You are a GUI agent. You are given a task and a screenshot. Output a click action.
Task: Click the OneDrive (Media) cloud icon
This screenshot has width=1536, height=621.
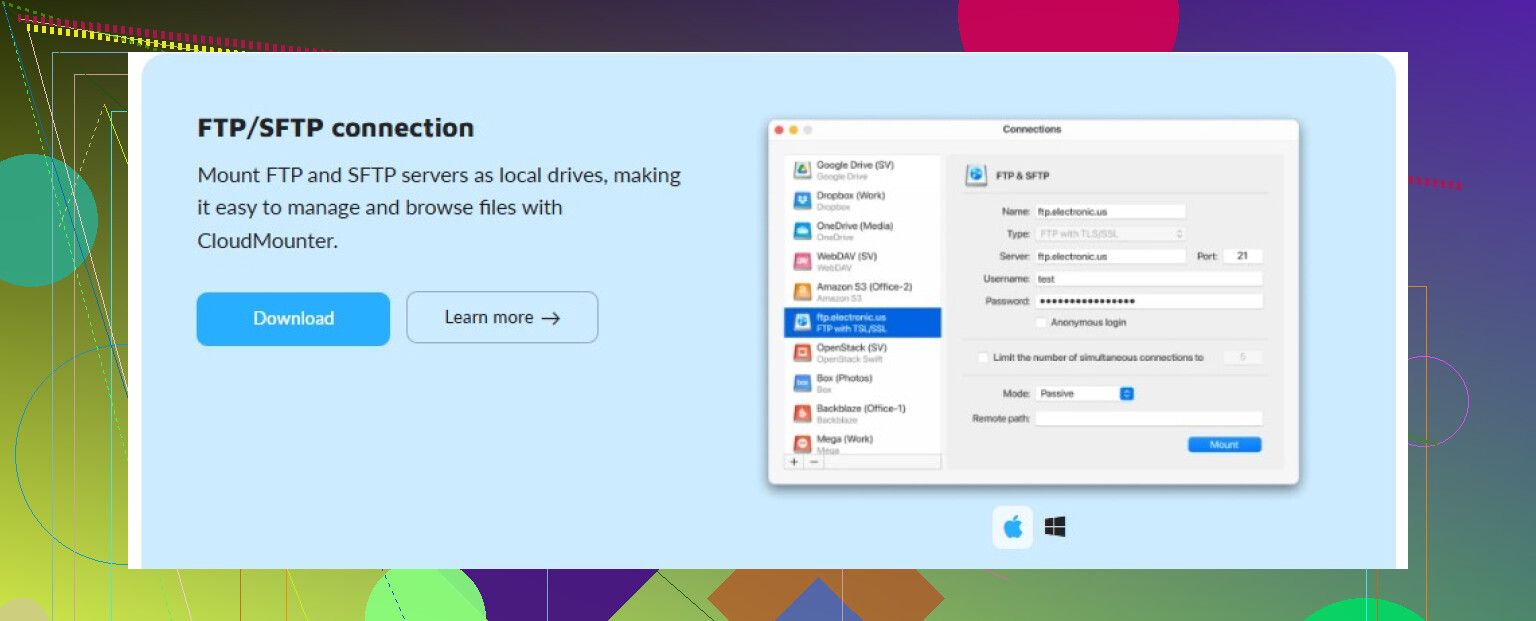point(801,230)
